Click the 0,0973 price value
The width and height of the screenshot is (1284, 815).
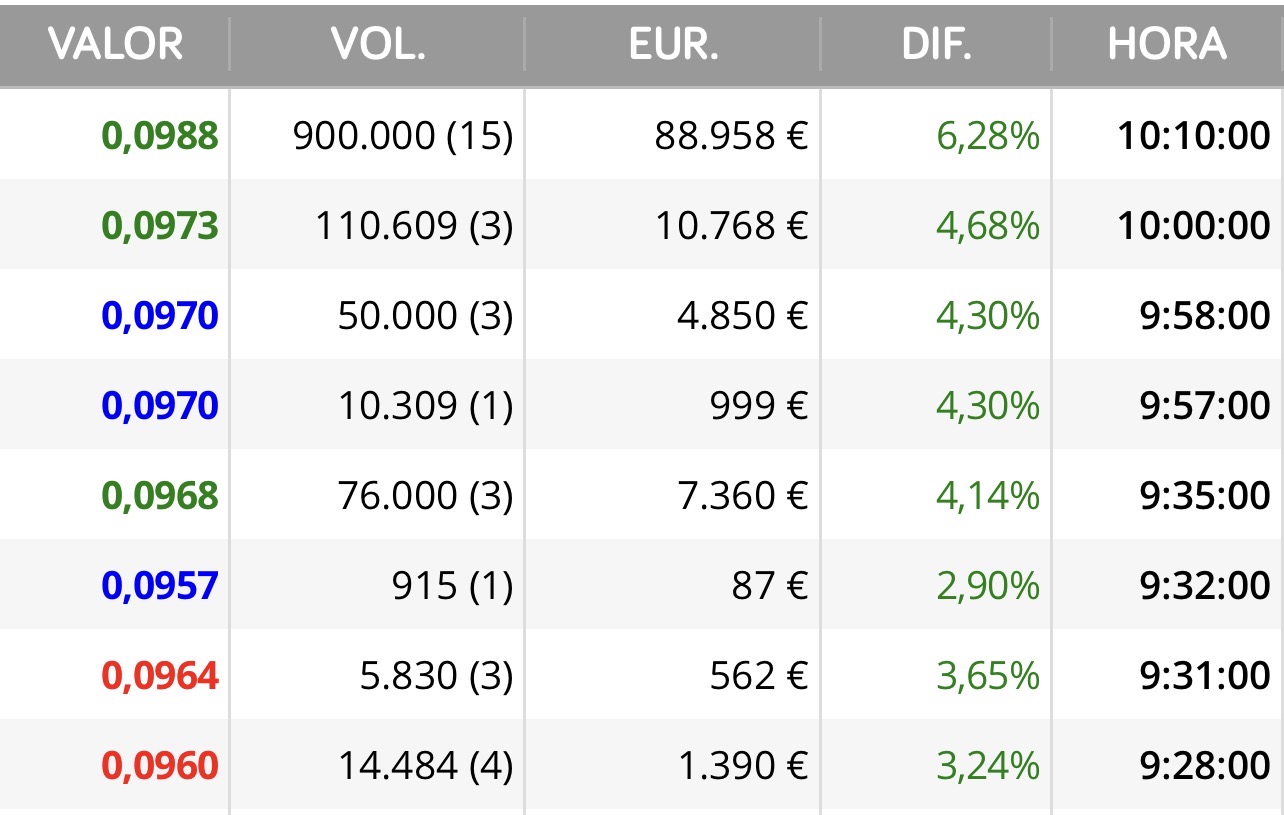[160, 226]
